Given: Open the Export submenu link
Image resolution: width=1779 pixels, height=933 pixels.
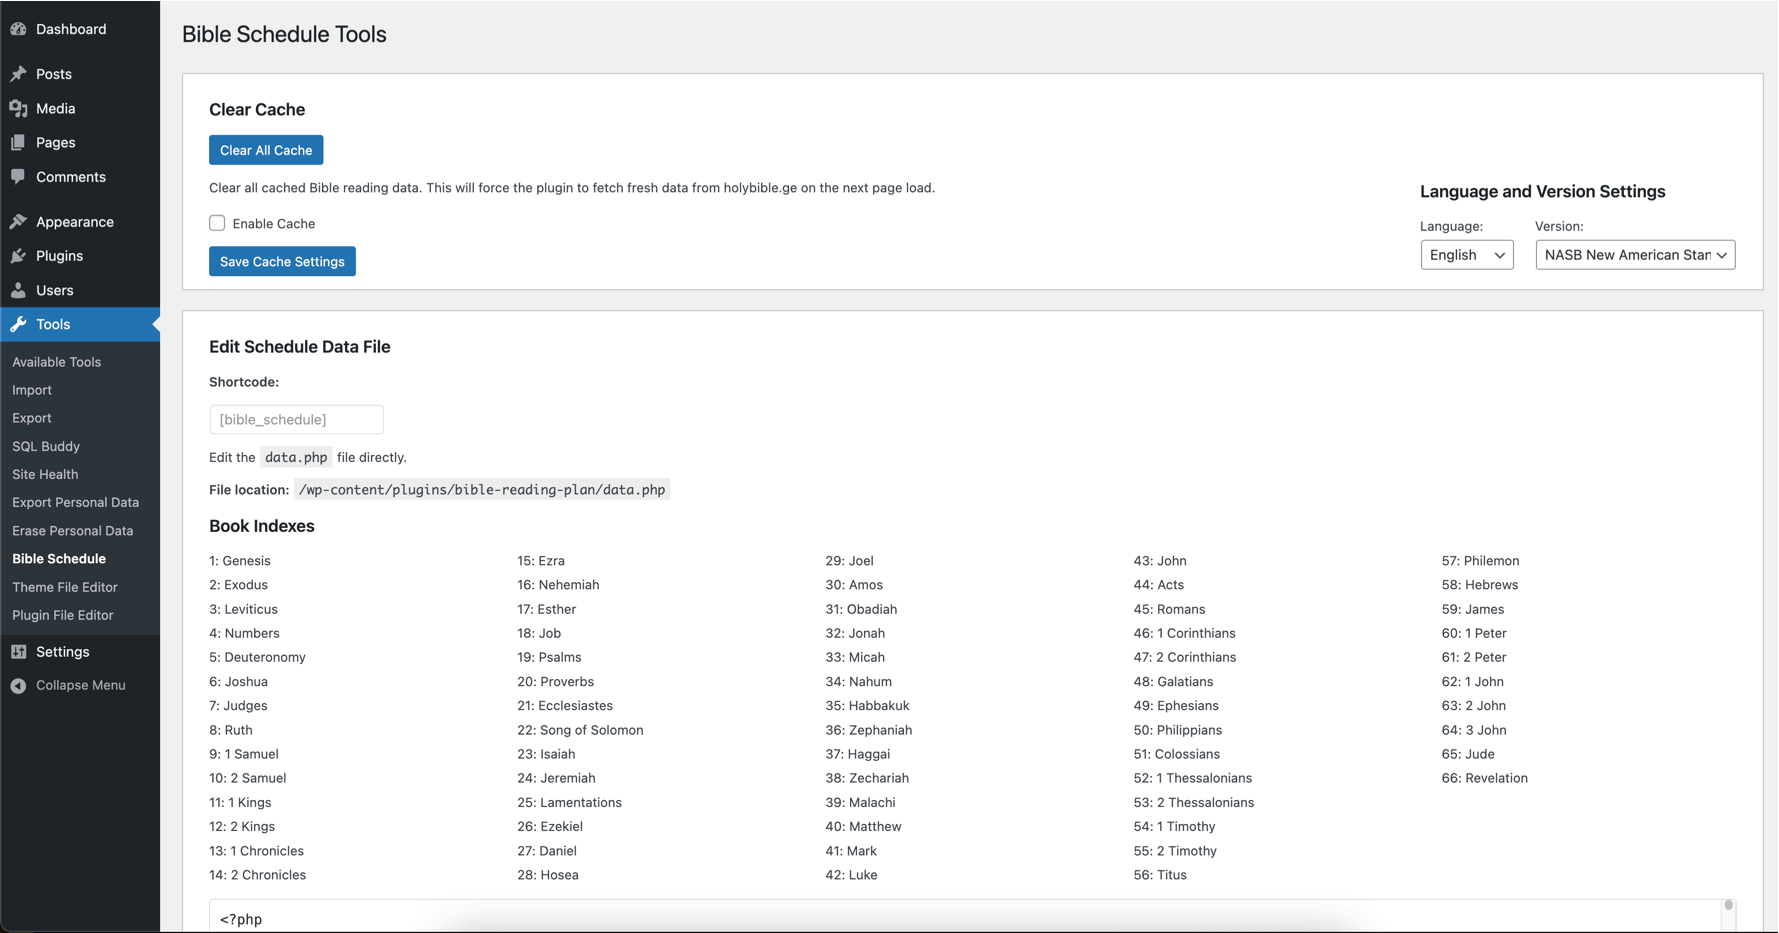Looking at the screenshot, I should click(32, 418).
